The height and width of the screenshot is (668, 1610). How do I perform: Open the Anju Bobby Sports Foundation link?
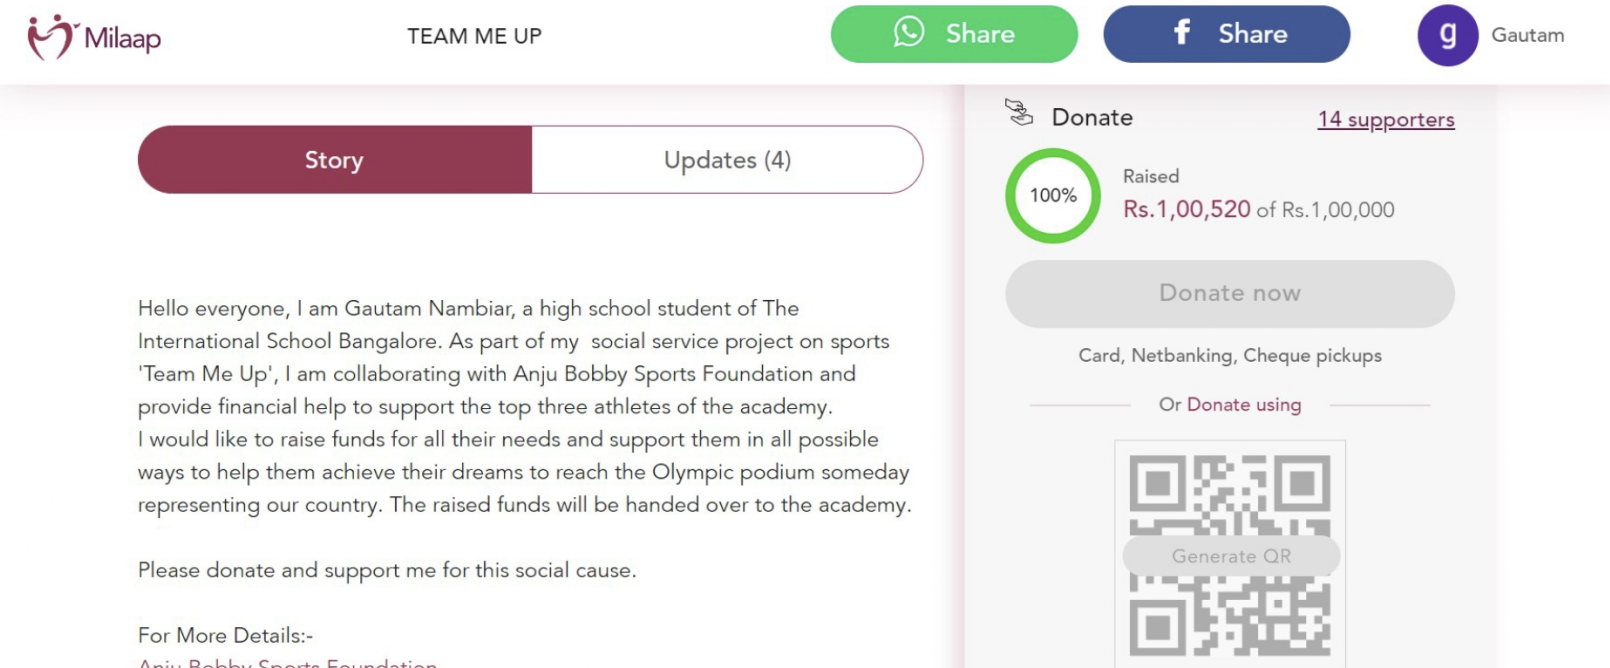click(x=288, y=662)
